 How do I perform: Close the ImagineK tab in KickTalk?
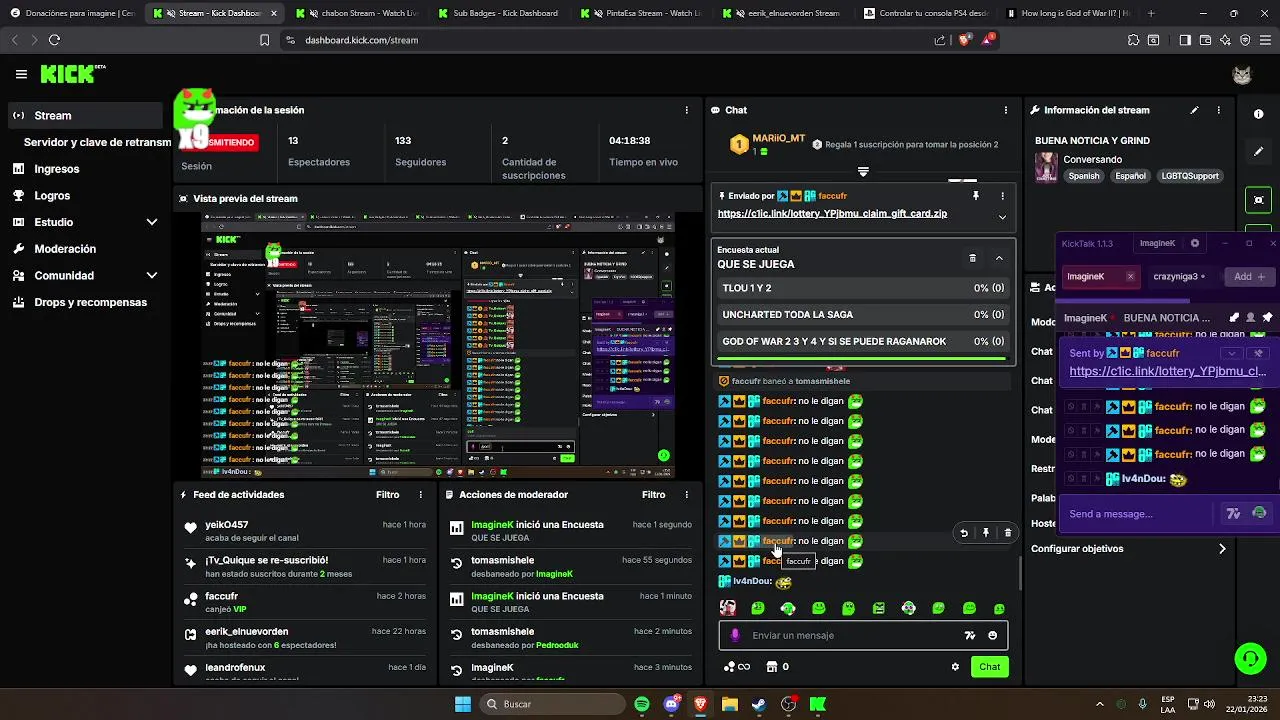pos(1130,277)
